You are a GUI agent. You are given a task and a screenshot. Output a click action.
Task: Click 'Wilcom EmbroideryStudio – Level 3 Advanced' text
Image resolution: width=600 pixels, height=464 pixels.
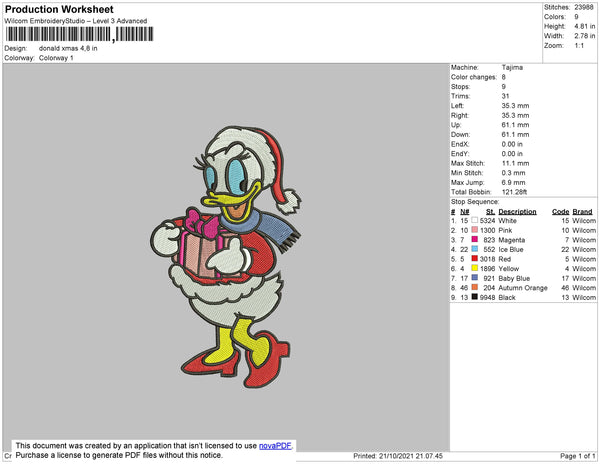click(x=76, y=21)
